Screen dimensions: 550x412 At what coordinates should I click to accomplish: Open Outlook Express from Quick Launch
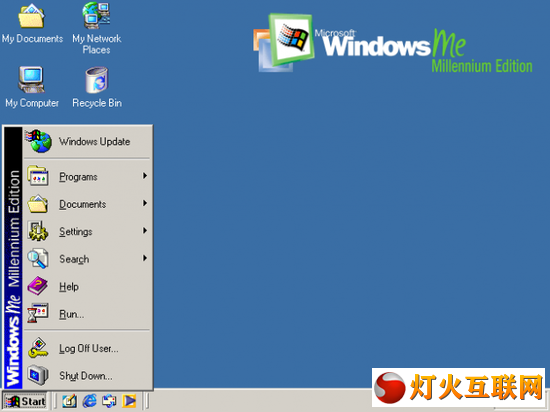click(x=109, y=401)
